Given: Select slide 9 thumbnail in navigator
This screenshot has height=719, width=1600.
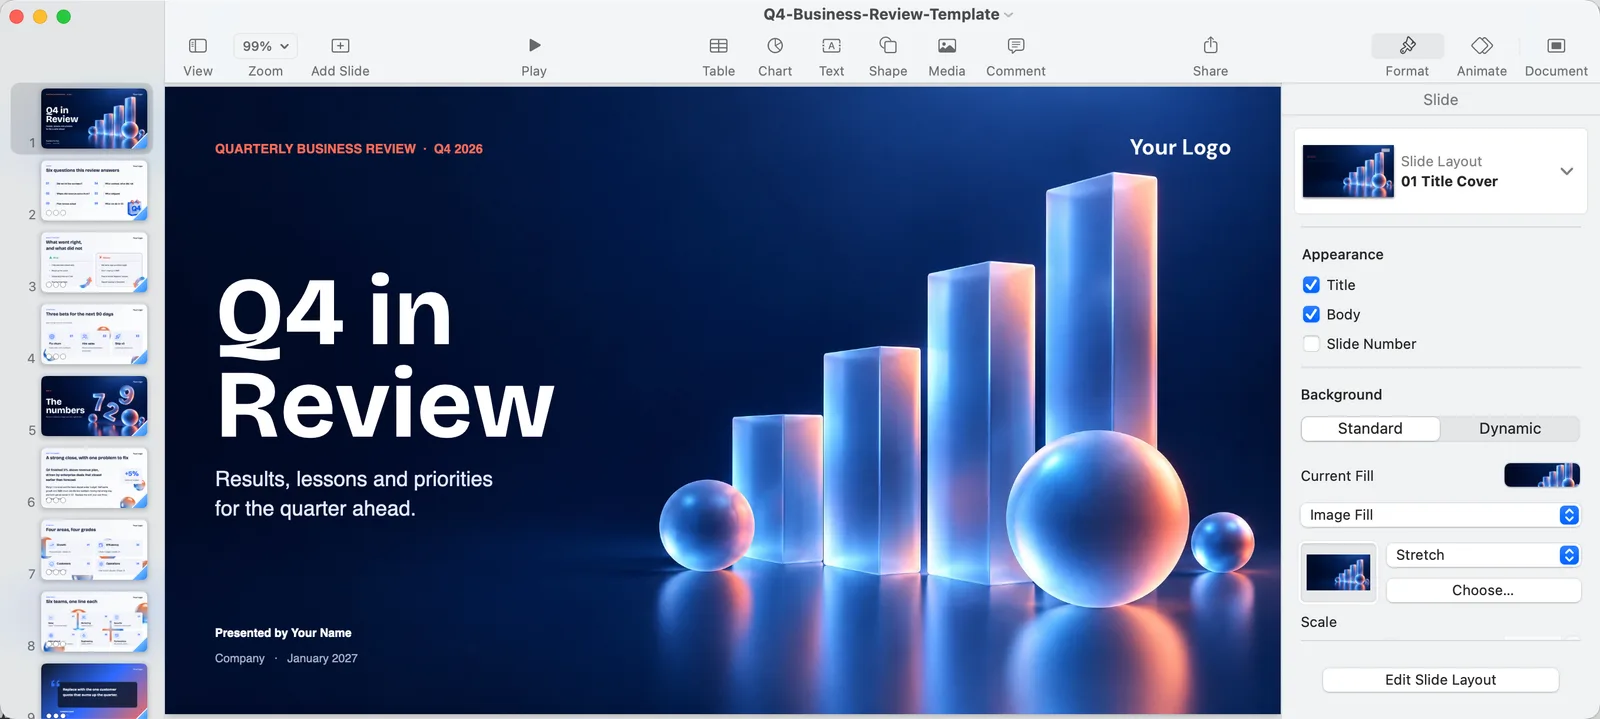Looking at the screenshot, I should pyautogui.click(x=94, y=691).
